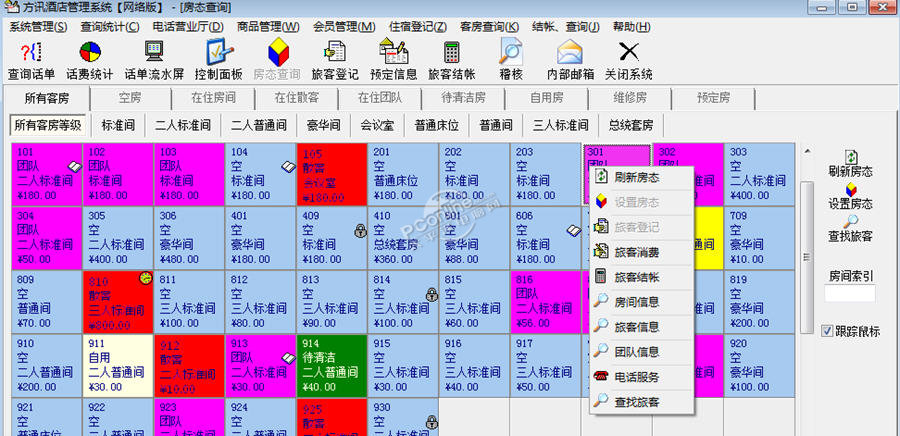Open the 旅客登记 toolbar icon

[335, 52]
